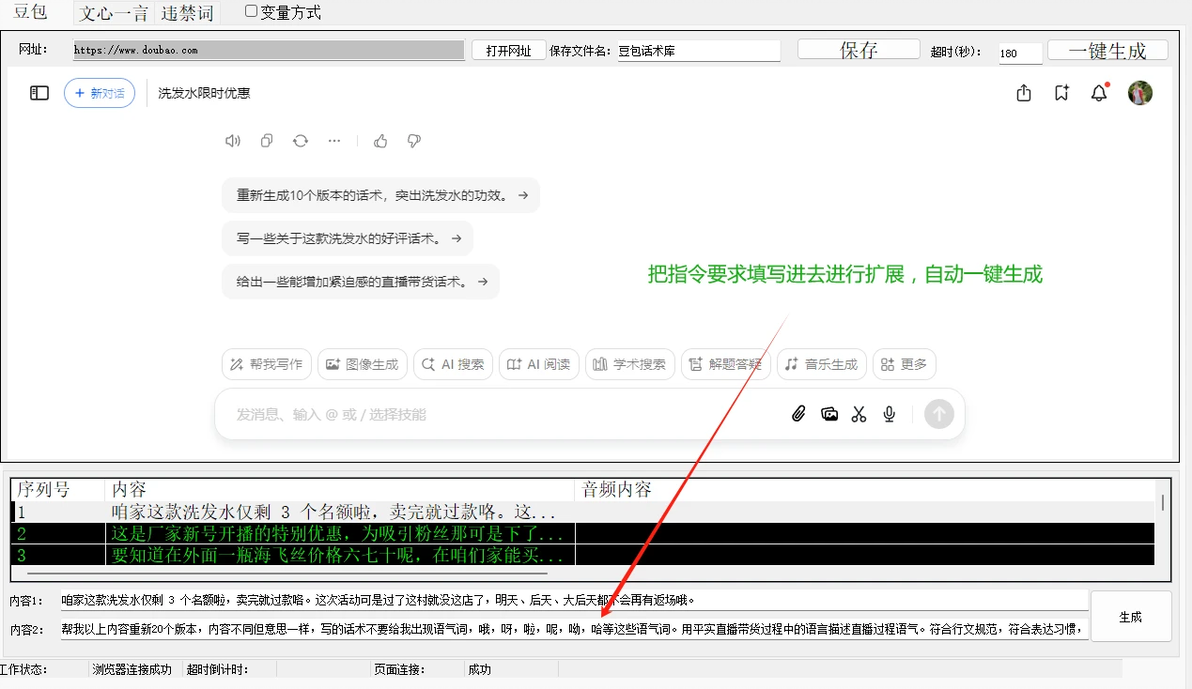Attach a file with the paperclip icon
Viewport: 1192px width, 689px height.
[x=798, y=414]
